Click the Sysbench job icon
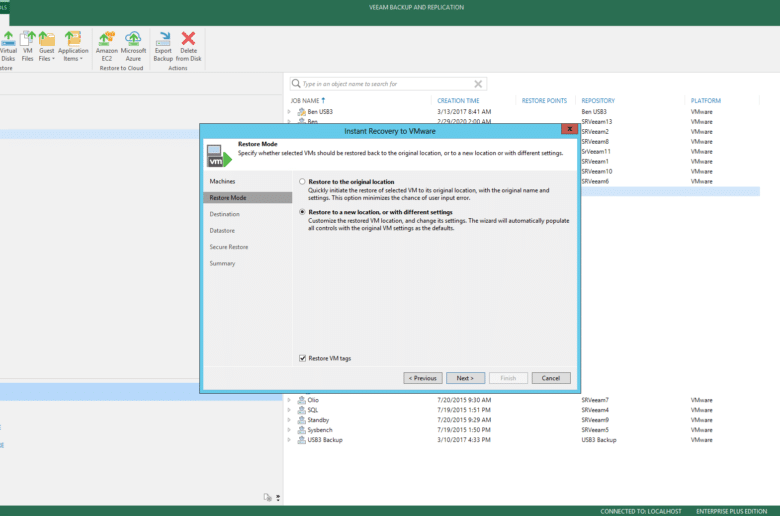This screenshot has width=780, height=516. (301, 430)
